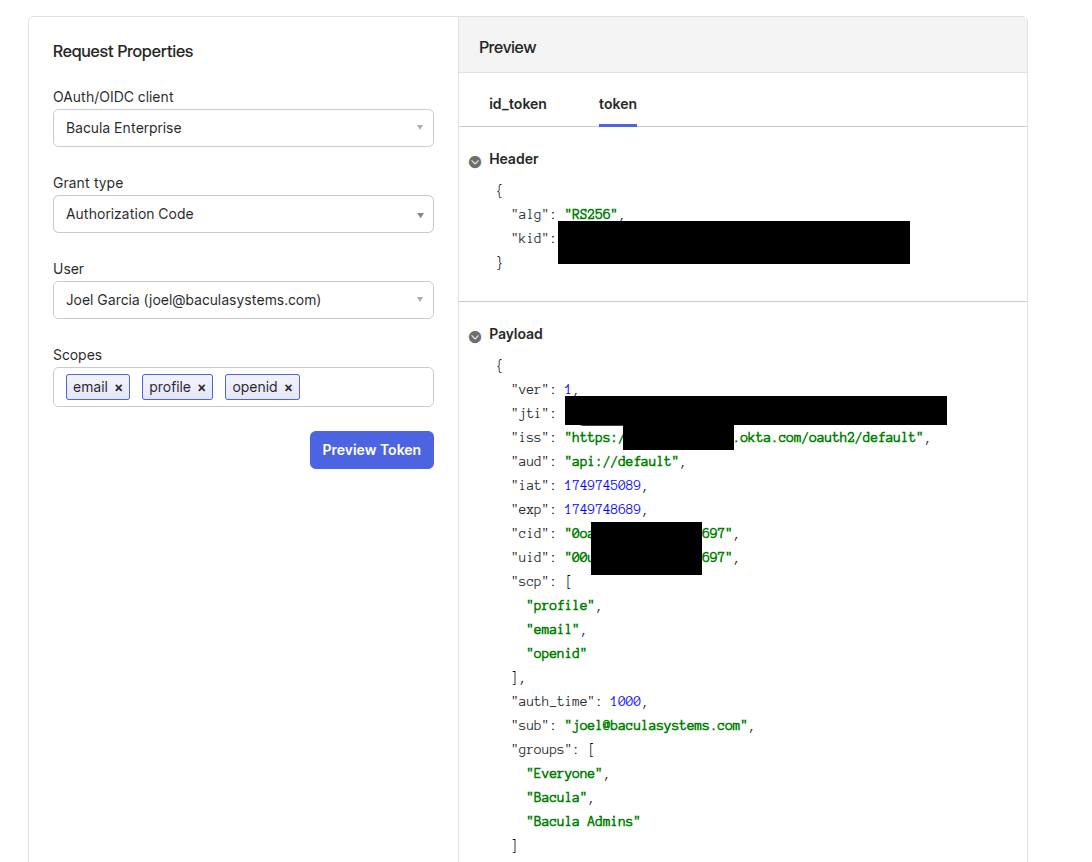Select the "Bacula Admins" group value
This screenshot has width=1092, height=862.
tap(583, 821)
